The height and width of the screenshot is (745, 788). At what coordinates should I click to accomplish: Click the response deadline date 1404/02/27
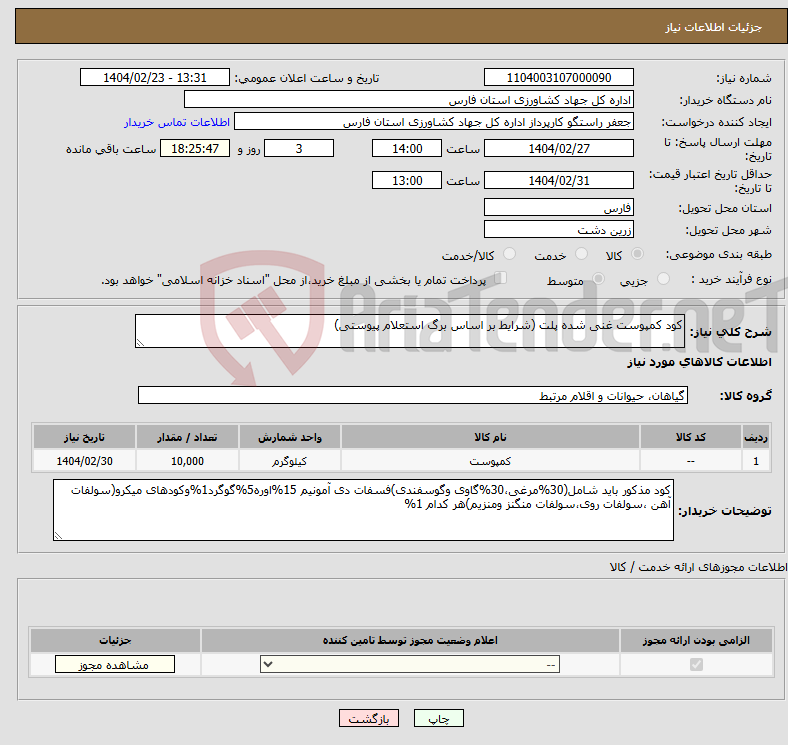(558, 148)
